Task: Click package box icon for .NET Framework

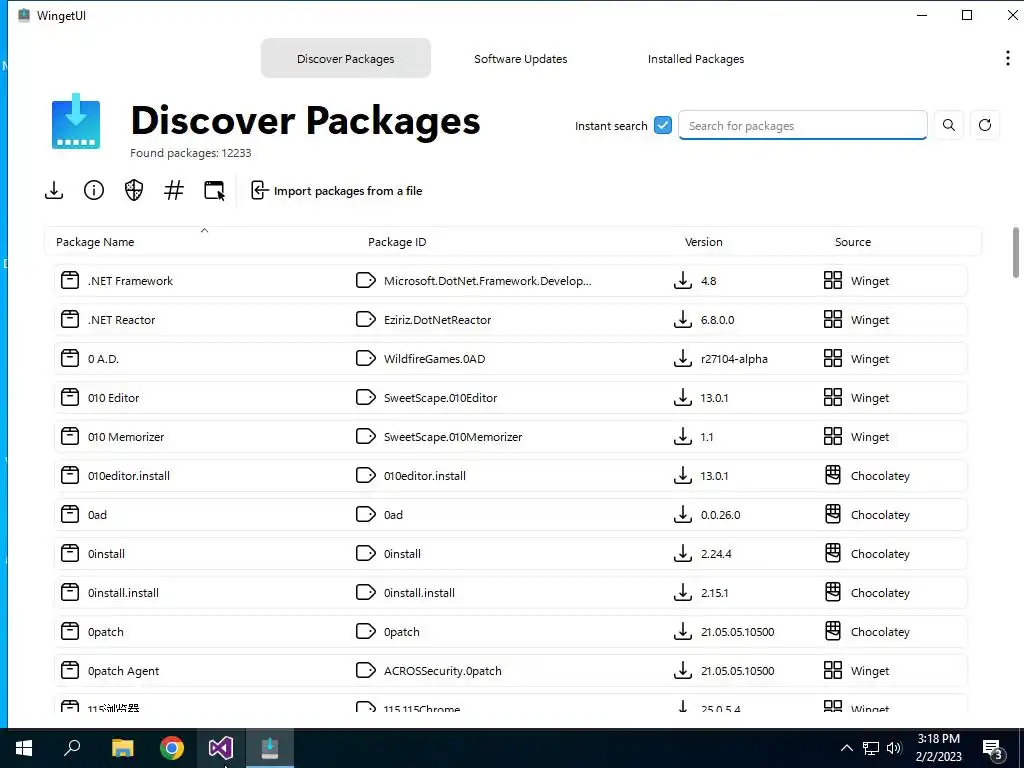Action: click(x=70, y=280)
